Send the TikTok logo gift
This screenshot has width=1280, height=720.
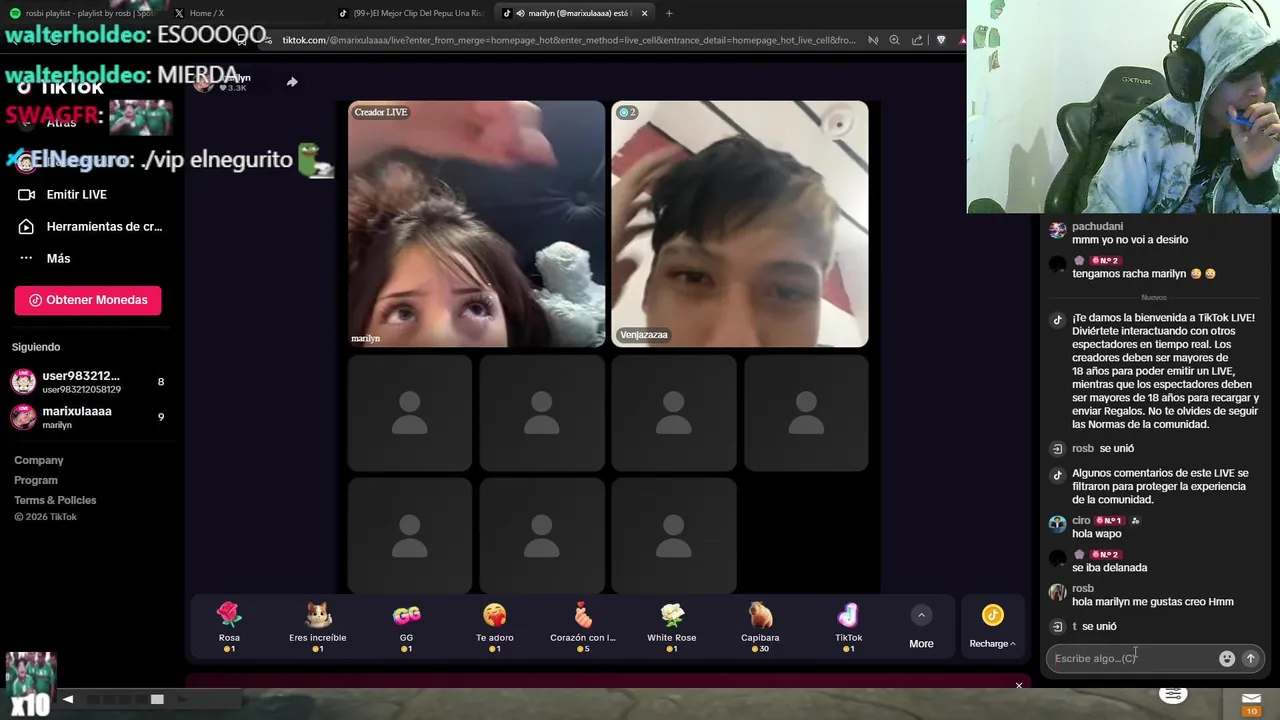[848, 628]
